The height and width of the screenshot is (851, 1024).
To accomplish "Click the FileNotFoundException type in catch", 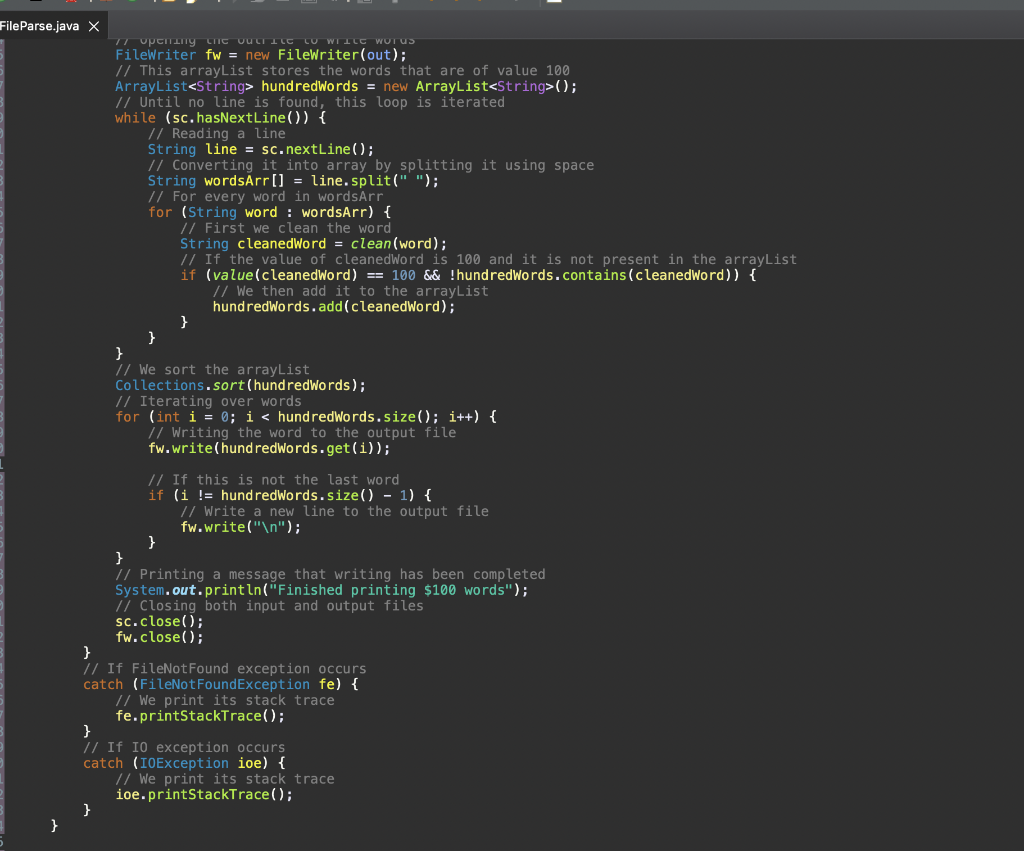I will (x=224, y=685).
